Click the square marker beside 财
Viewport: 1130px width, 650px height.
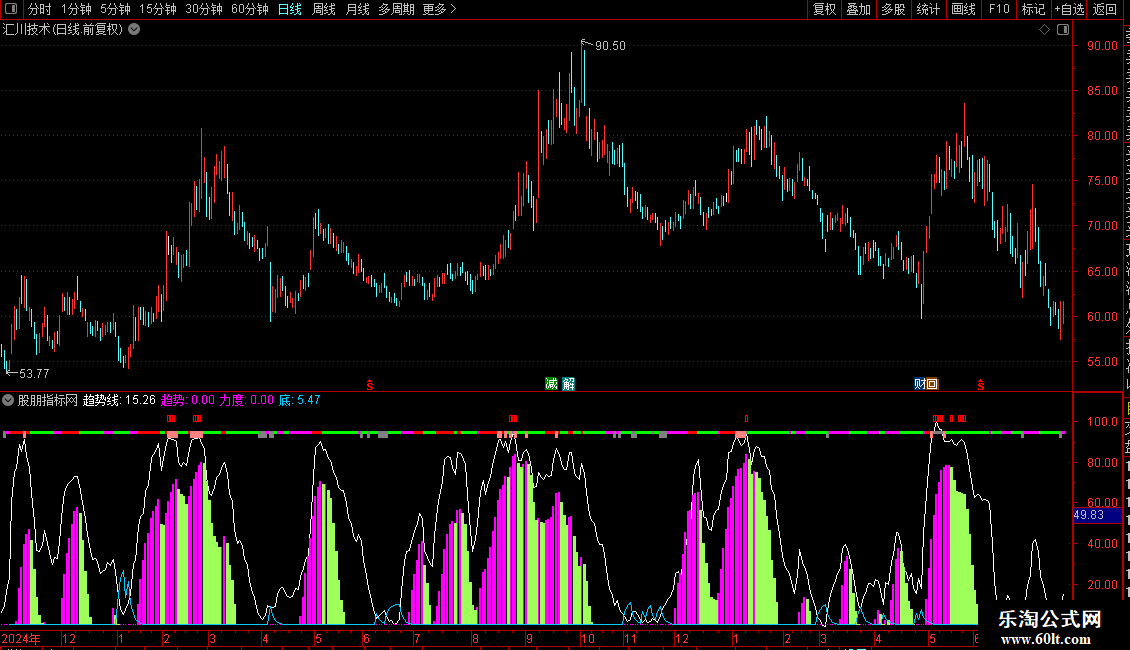pyautogui.click(x=933, y=383)
